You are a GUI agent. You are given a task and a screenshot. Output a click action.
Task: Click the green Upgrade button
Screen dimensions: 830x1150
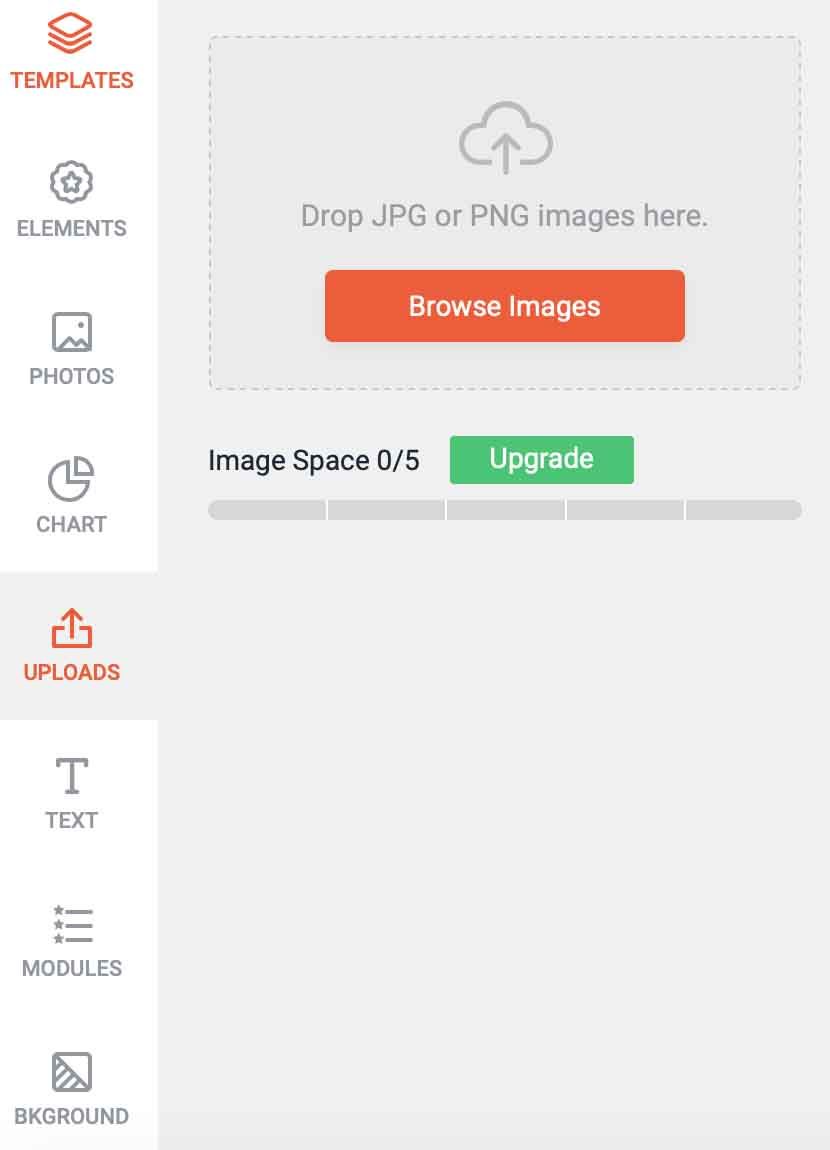[542, 460]
